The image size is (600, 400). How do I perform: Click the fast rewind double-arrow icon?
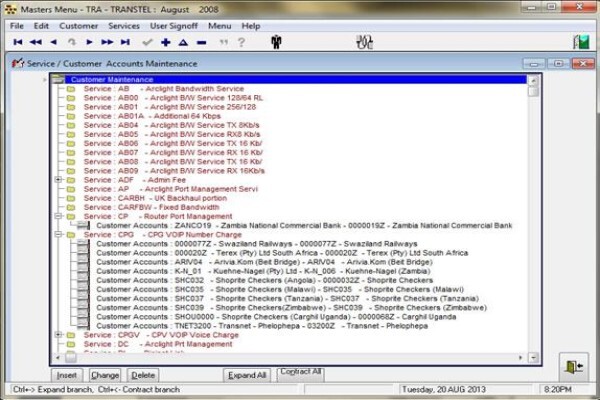pyautogui.click(x=36, y=42)
